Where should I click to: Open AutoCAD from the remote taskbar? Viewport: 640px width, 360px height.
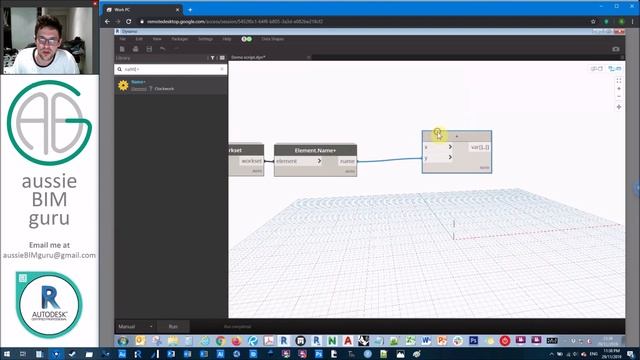(x=348, y=340)
